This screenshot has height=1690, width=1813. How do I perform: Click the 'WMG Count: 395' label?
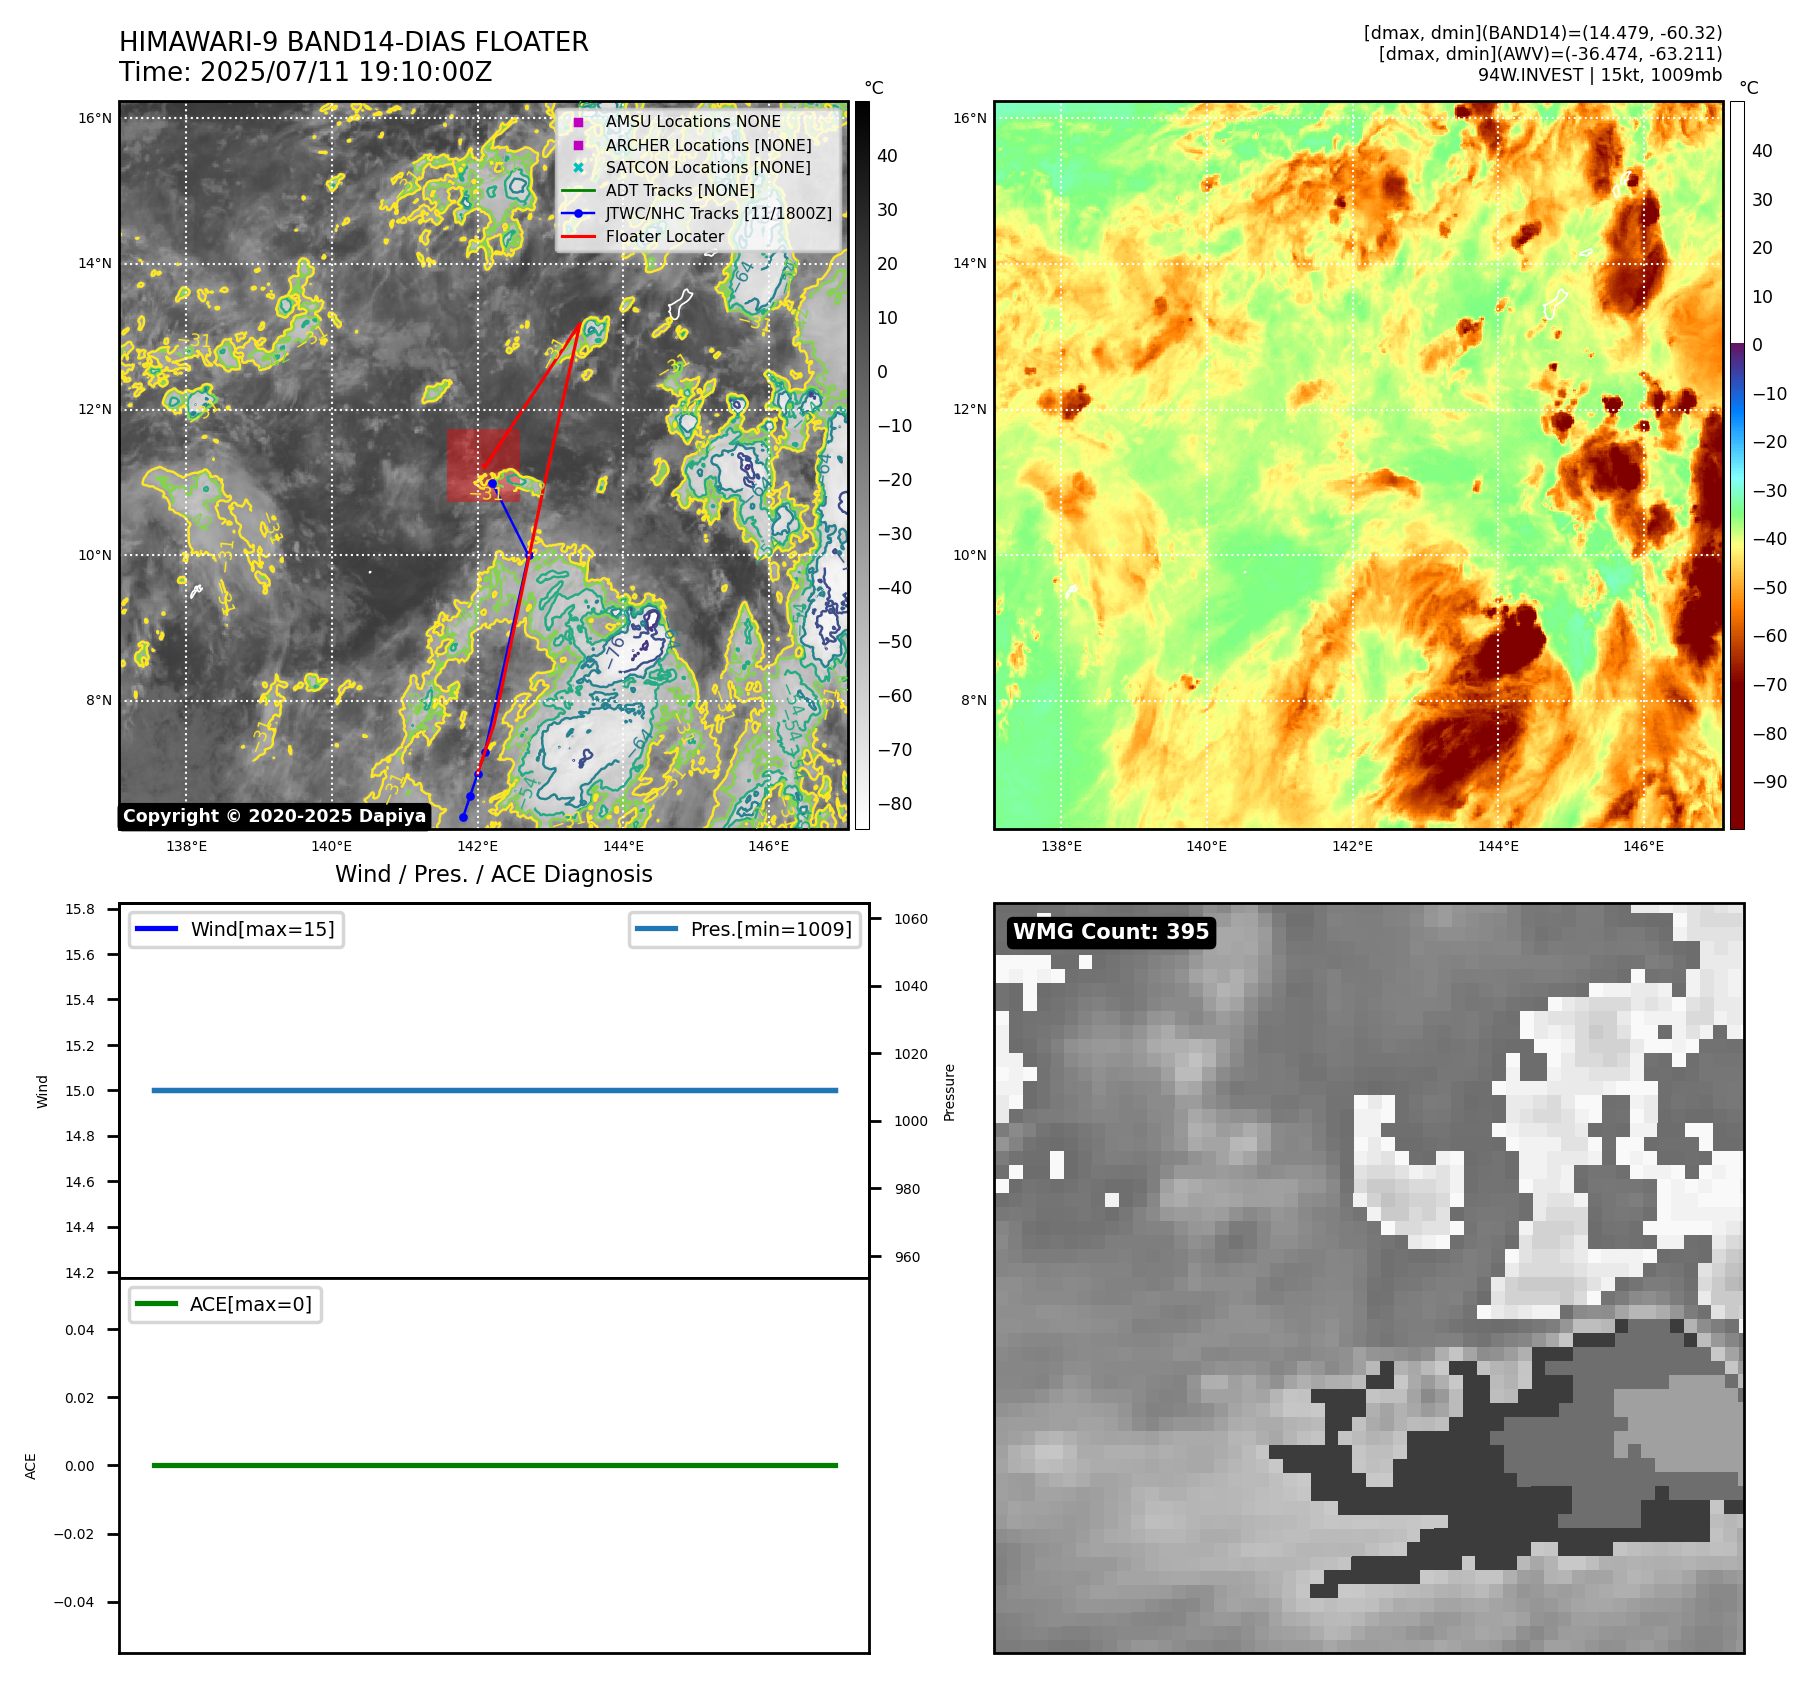pyautogui.click(x=1111, y=932)
